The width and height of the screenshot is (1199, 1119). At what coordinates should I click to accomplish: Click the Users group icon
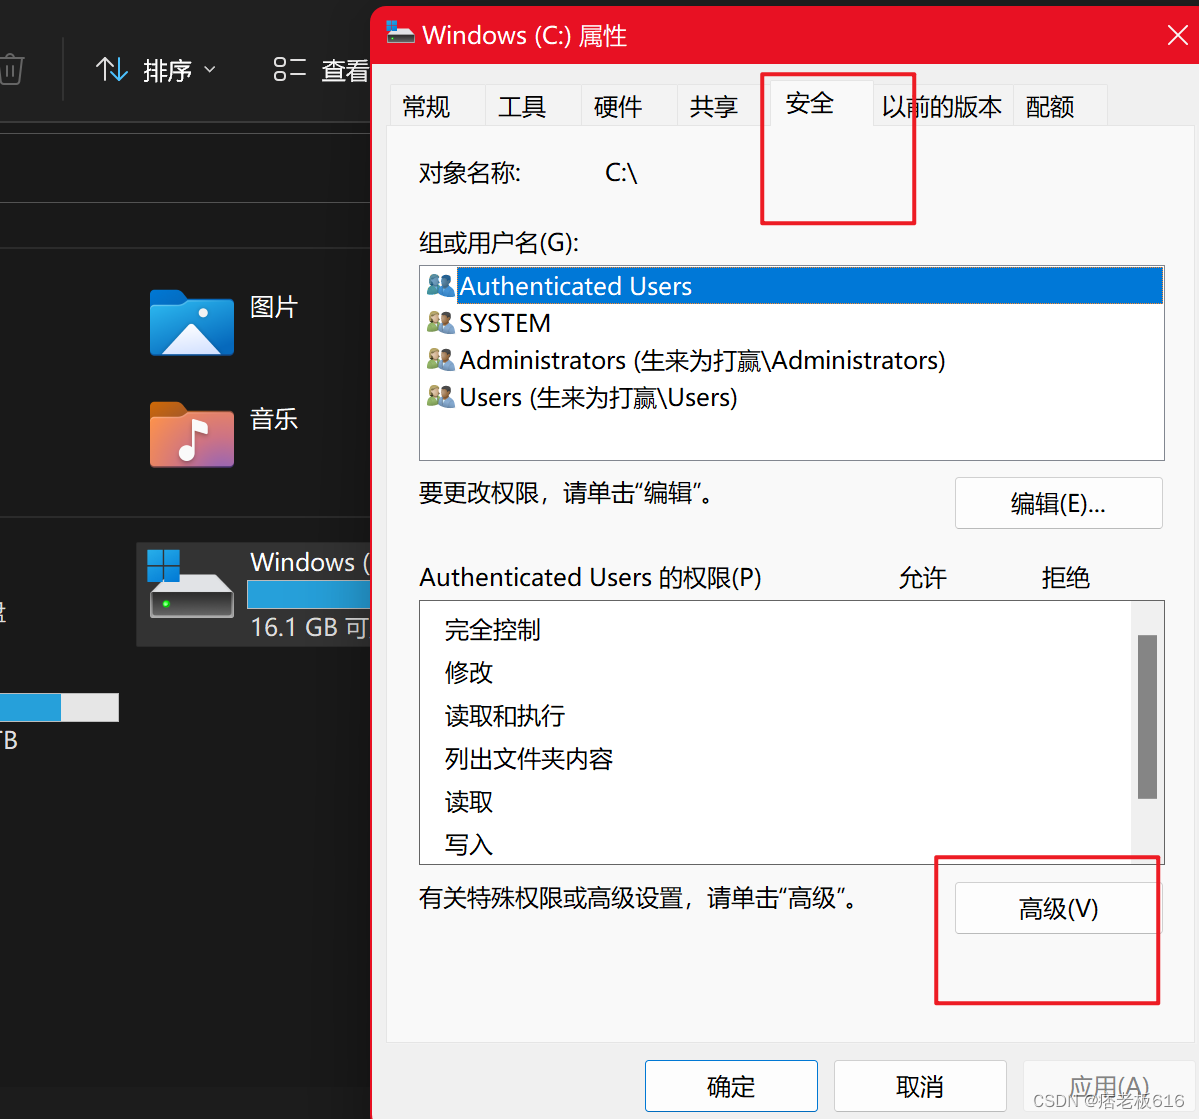tap(440, 397)
